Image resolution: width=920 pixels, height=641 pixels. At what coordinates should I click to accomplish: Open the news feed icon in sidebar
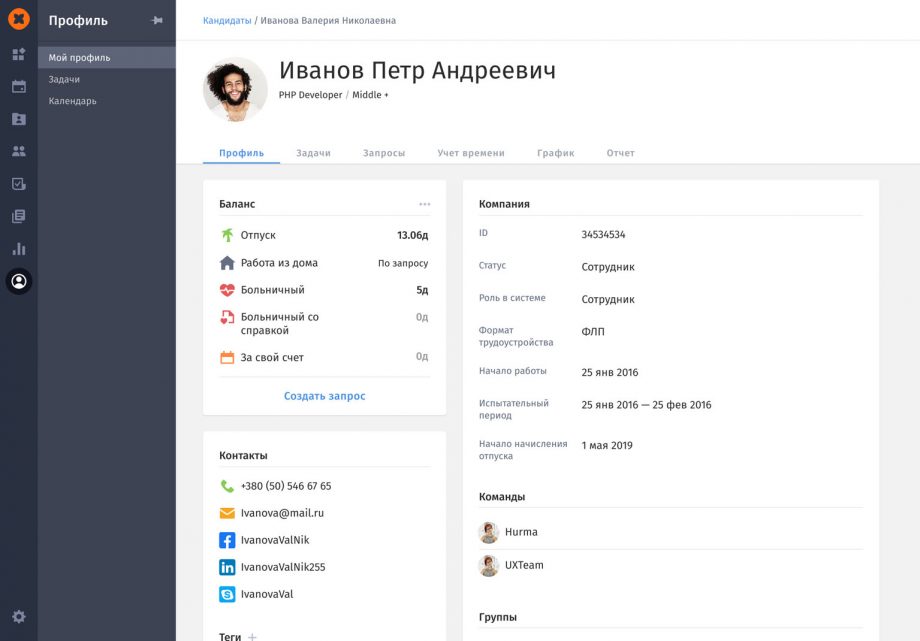coord(17,215)
